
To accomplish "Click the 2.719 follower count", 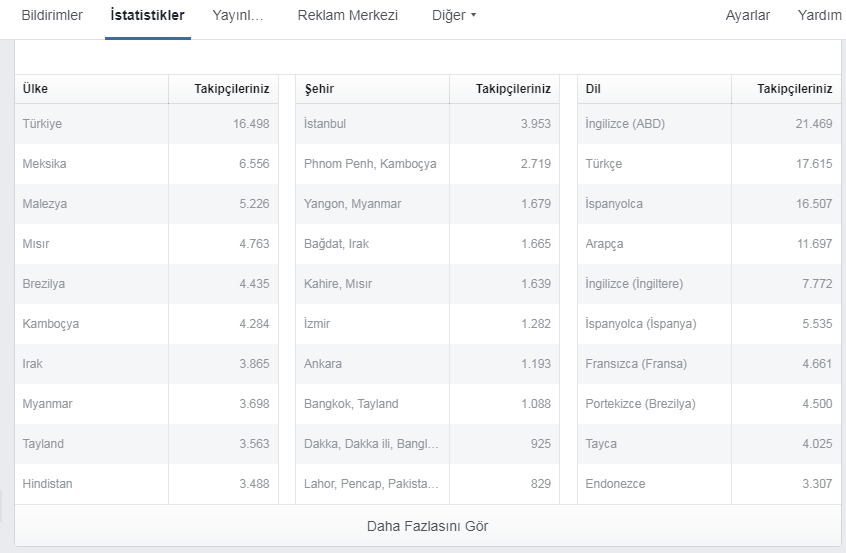I will (536, 163).
